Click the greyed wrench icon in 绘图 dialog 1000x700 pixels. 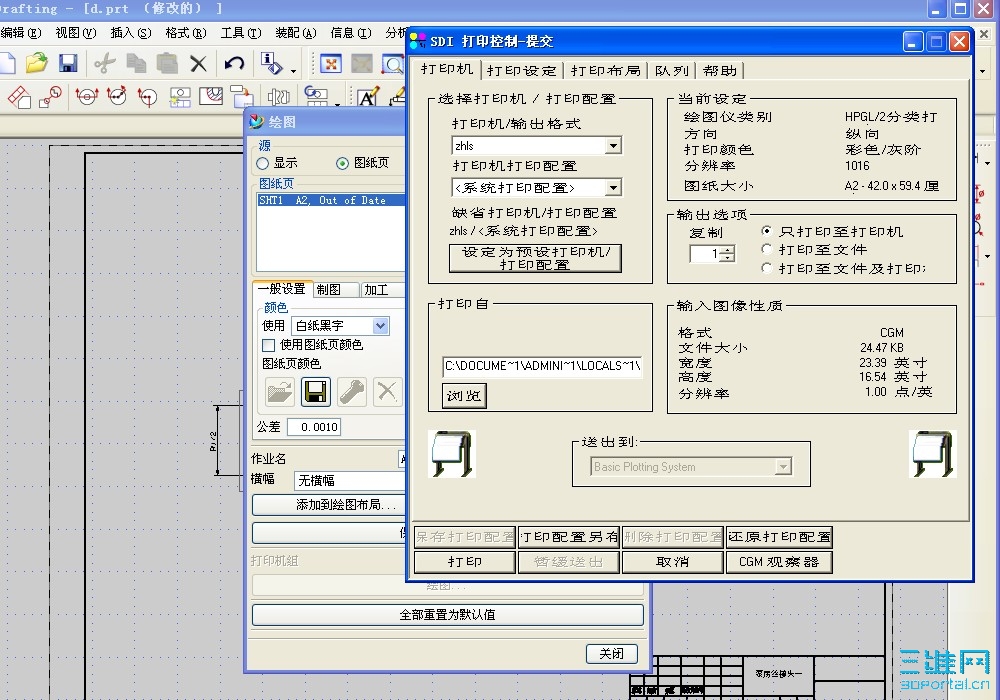(351, 391)
